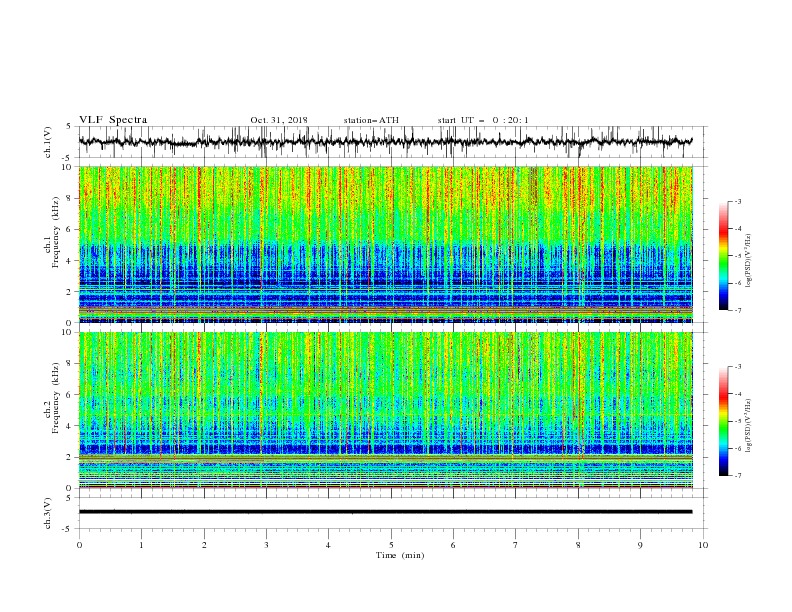Viewport: 792px width, 612px height.
Task: Click the time axis tick label '0'
Action: click(x=79, y=545)
